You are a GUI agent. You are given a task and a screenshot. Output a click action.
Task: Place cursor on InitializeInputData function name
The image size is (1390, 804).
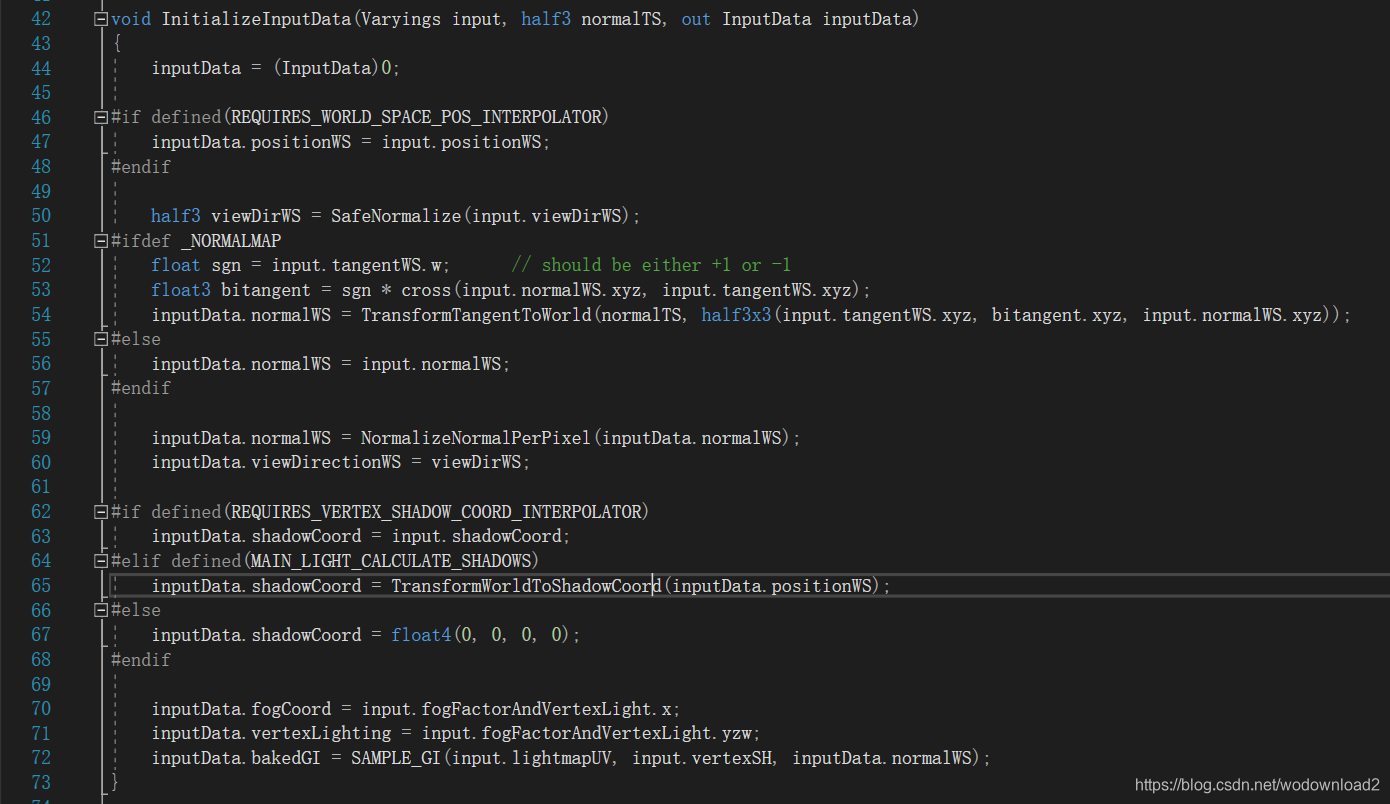click(x=255, y=19)
